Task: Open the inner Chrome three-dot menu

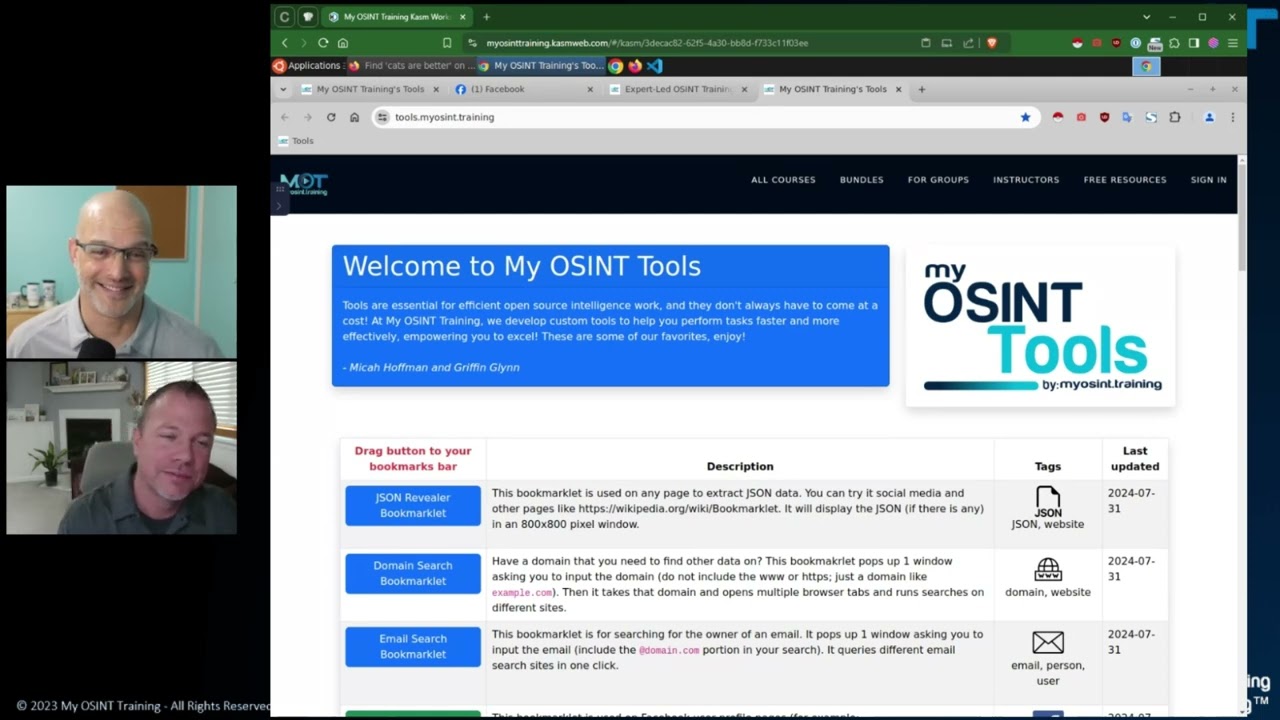Action: click(1232, 117)
